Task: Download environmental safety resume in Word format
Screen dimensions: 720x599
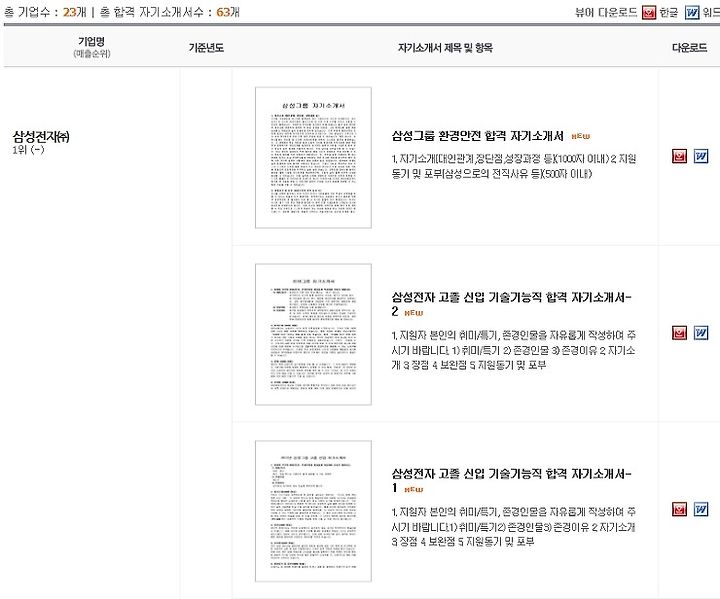Action: tap(701, 156)
